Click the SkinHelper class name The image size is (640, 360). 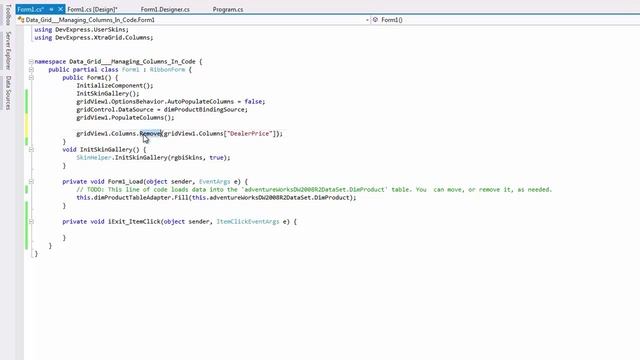tap(93, 158)
